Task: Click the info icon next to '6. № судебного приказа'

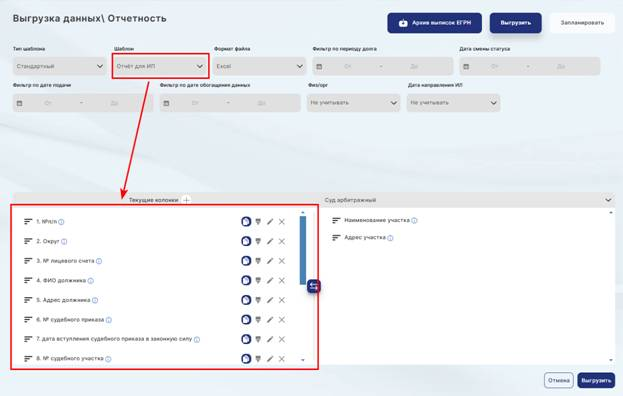Action: coord(108,320)
